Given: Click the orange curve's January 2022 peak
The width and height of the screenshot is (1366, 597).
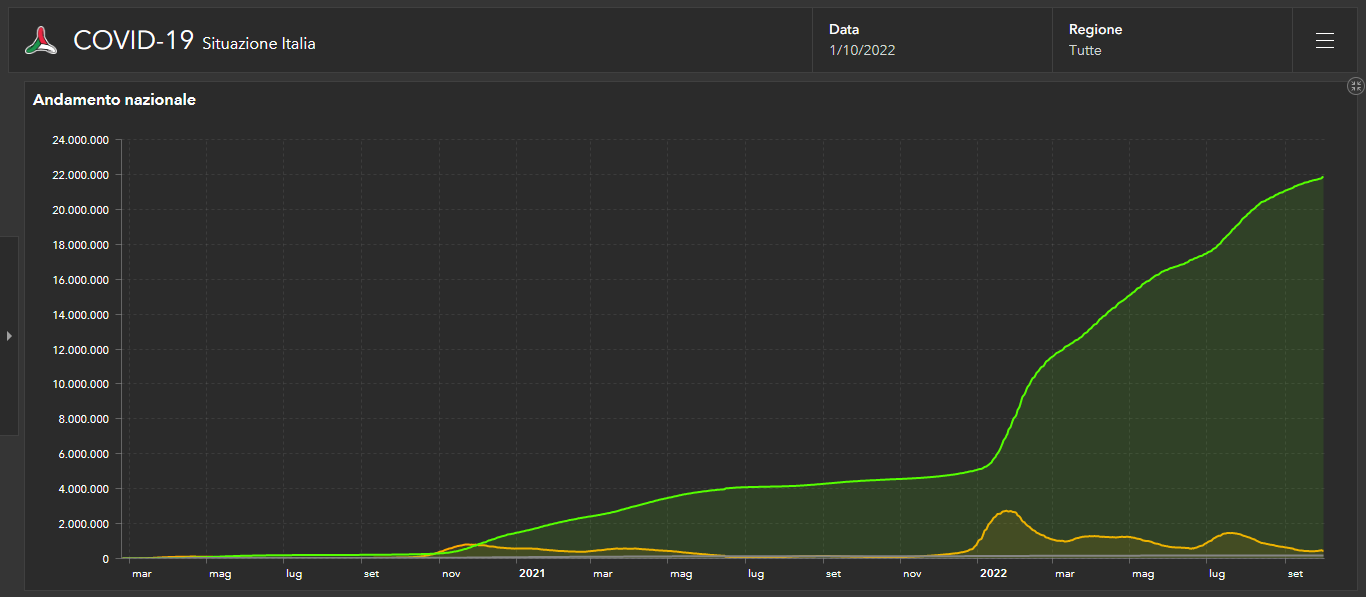Looking at the screenshot, I should [x=1008, y=511].
